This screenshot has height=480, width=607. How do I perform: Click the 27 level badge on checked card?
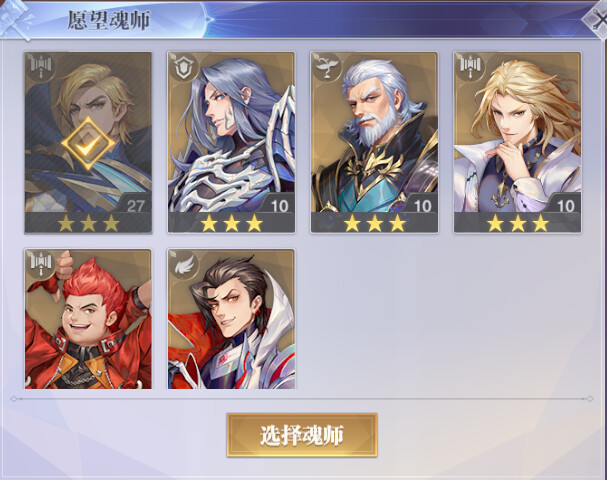[135, 206]
